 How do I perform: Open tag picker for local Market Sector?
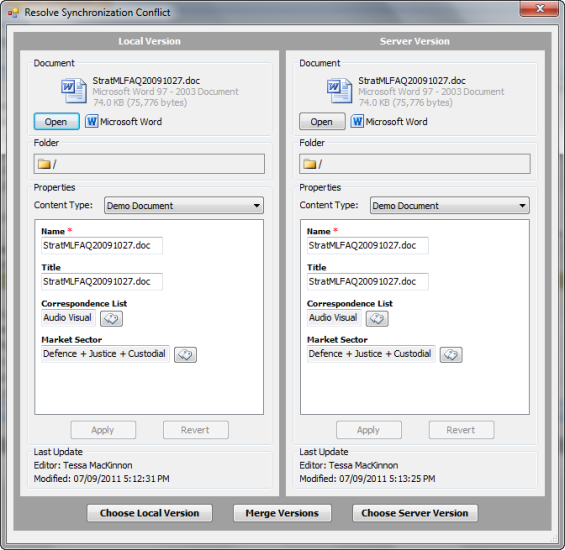pos(185,355)
